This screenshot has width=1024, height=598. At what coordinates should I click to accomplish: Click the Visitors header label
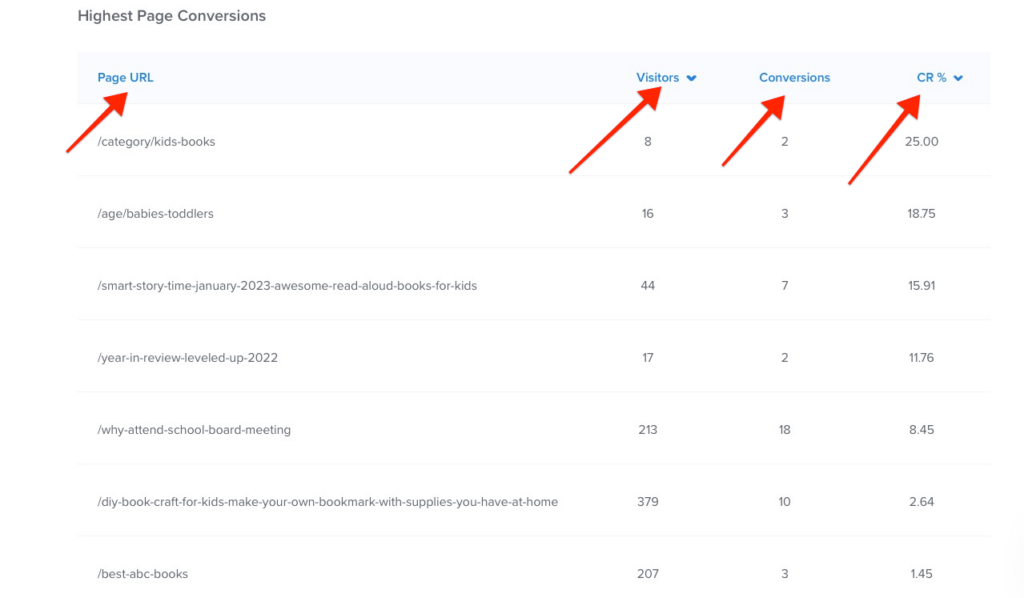(x=660, y=77)
